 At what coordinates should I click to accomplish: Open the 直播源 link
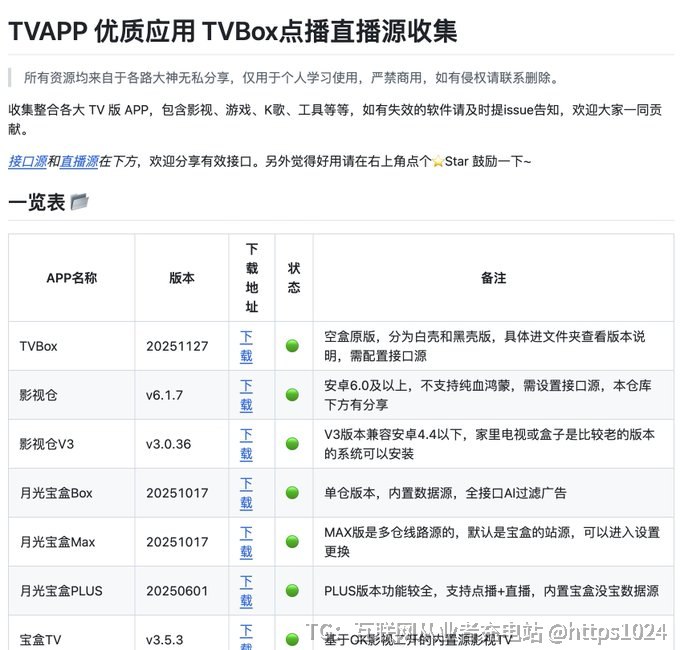coord(79,162)
